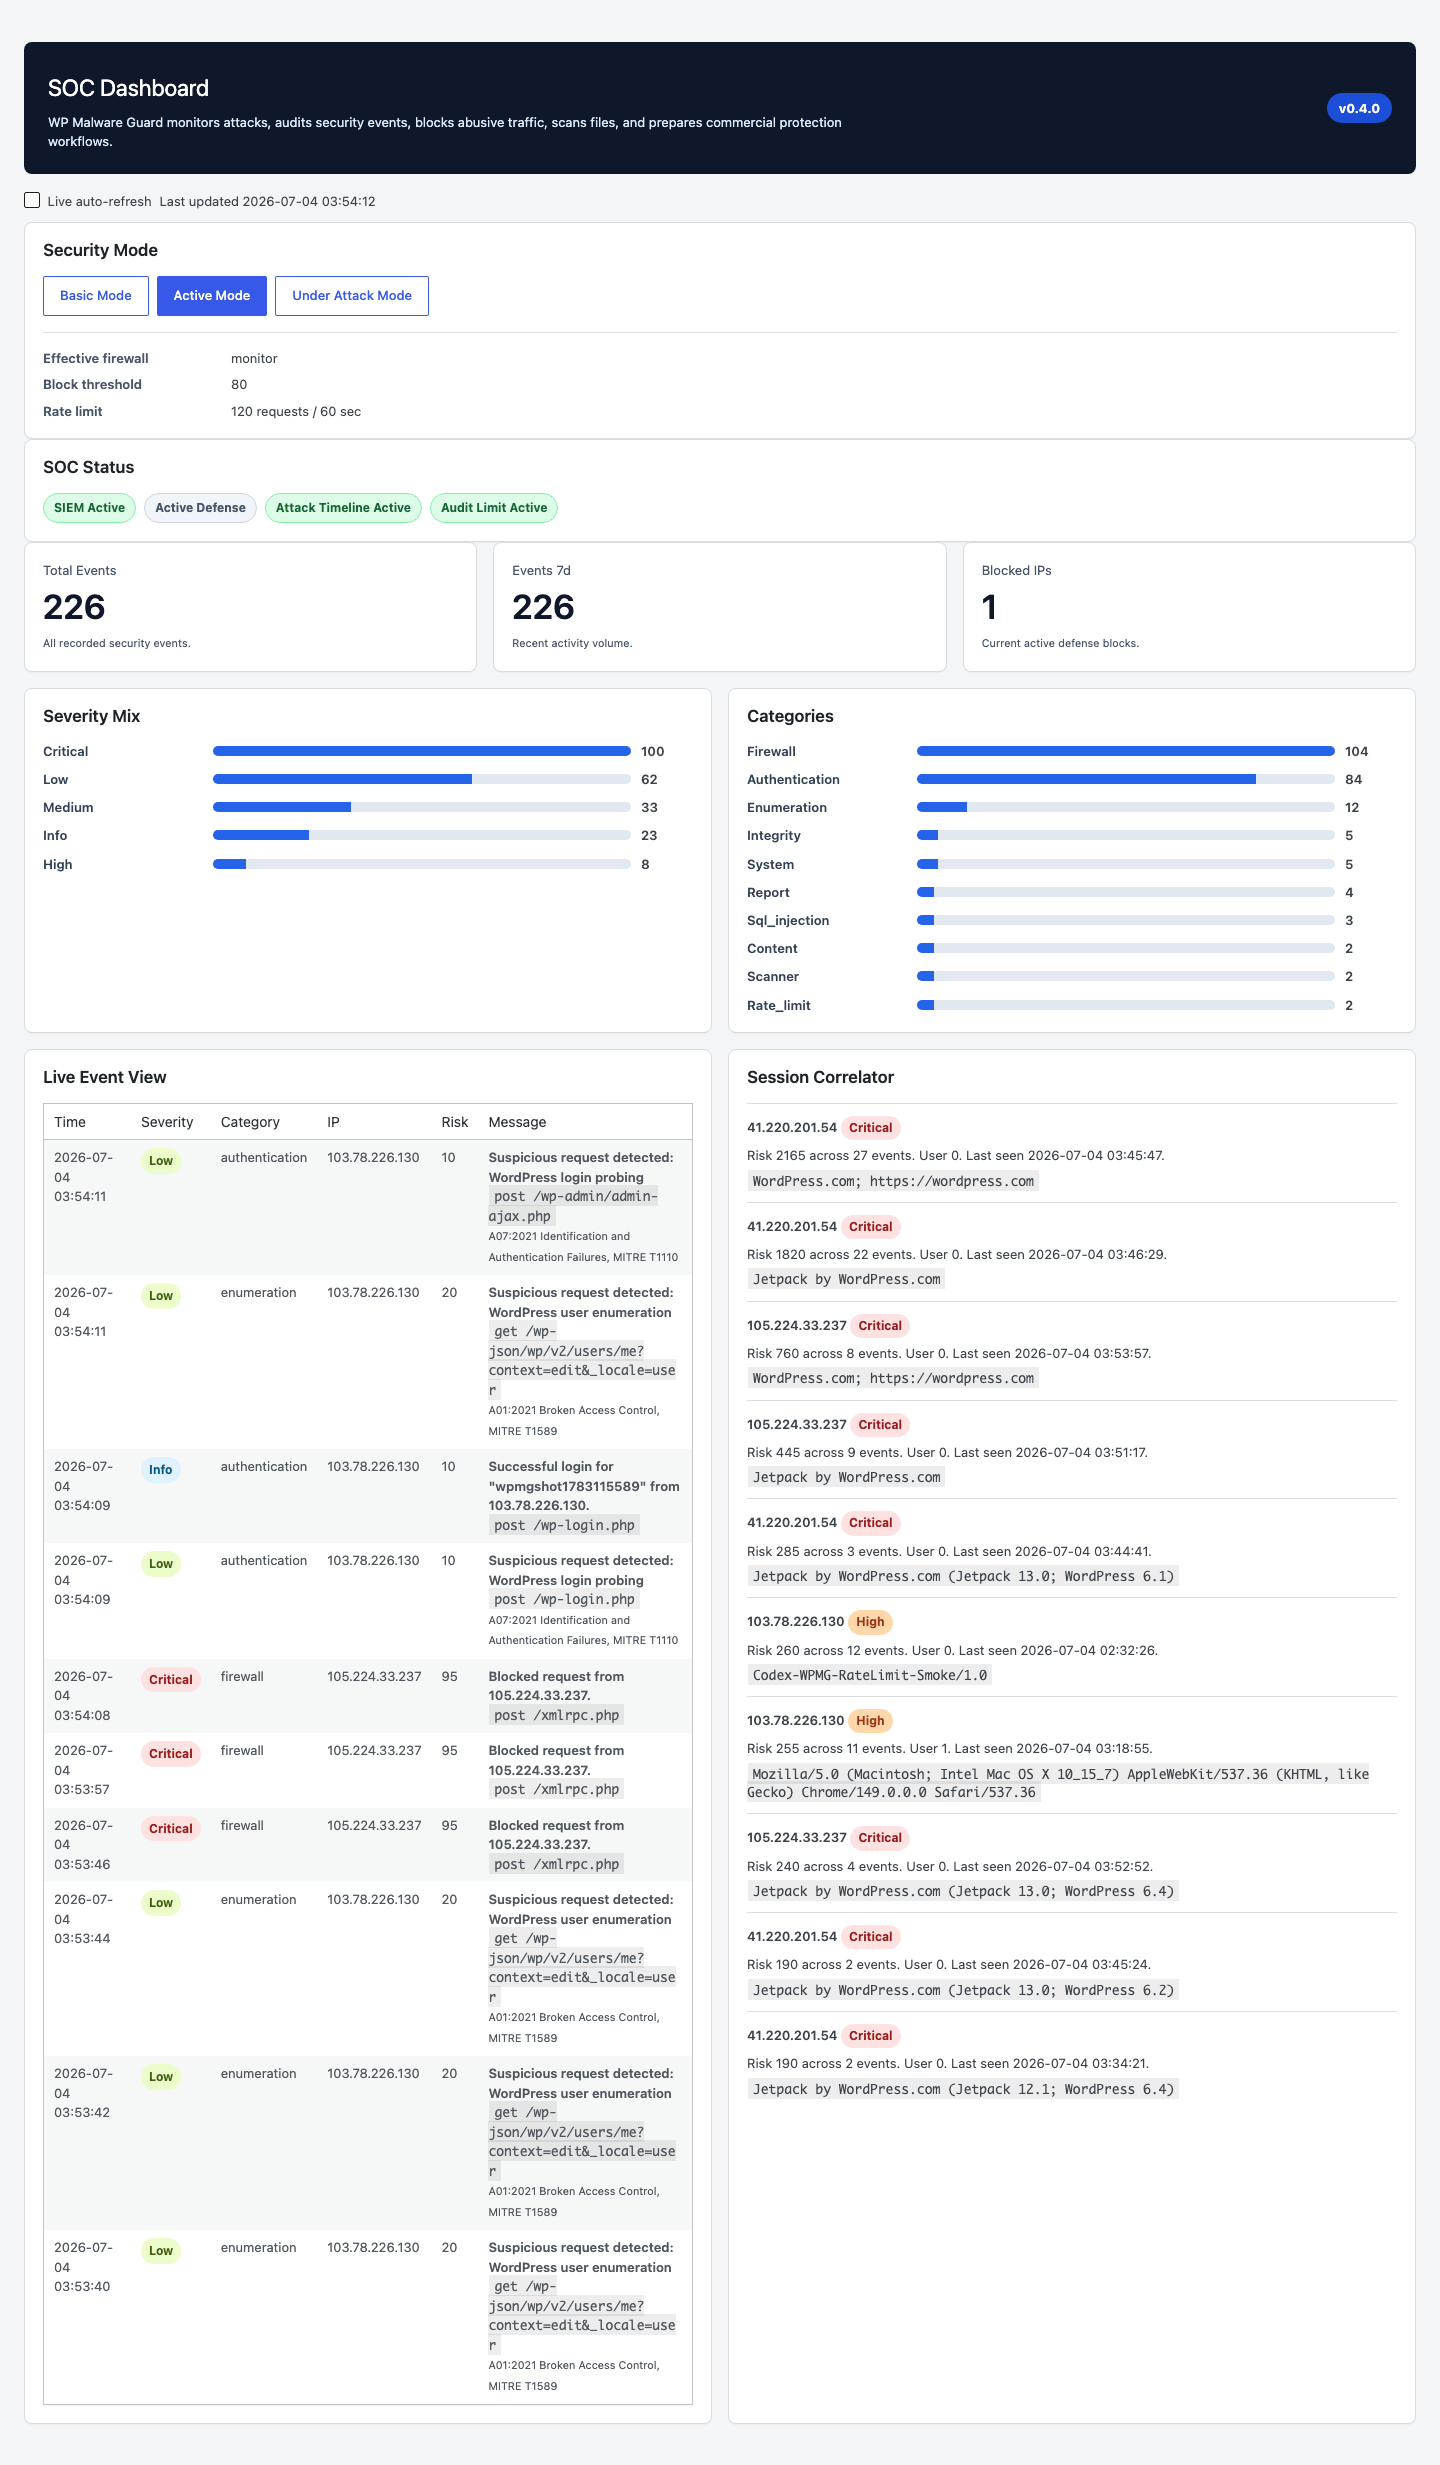Click the Low badge in the 03:54:11 authentication row
The height and width of the screenshot is (2465, 1440).
[x=161, y=1161]
